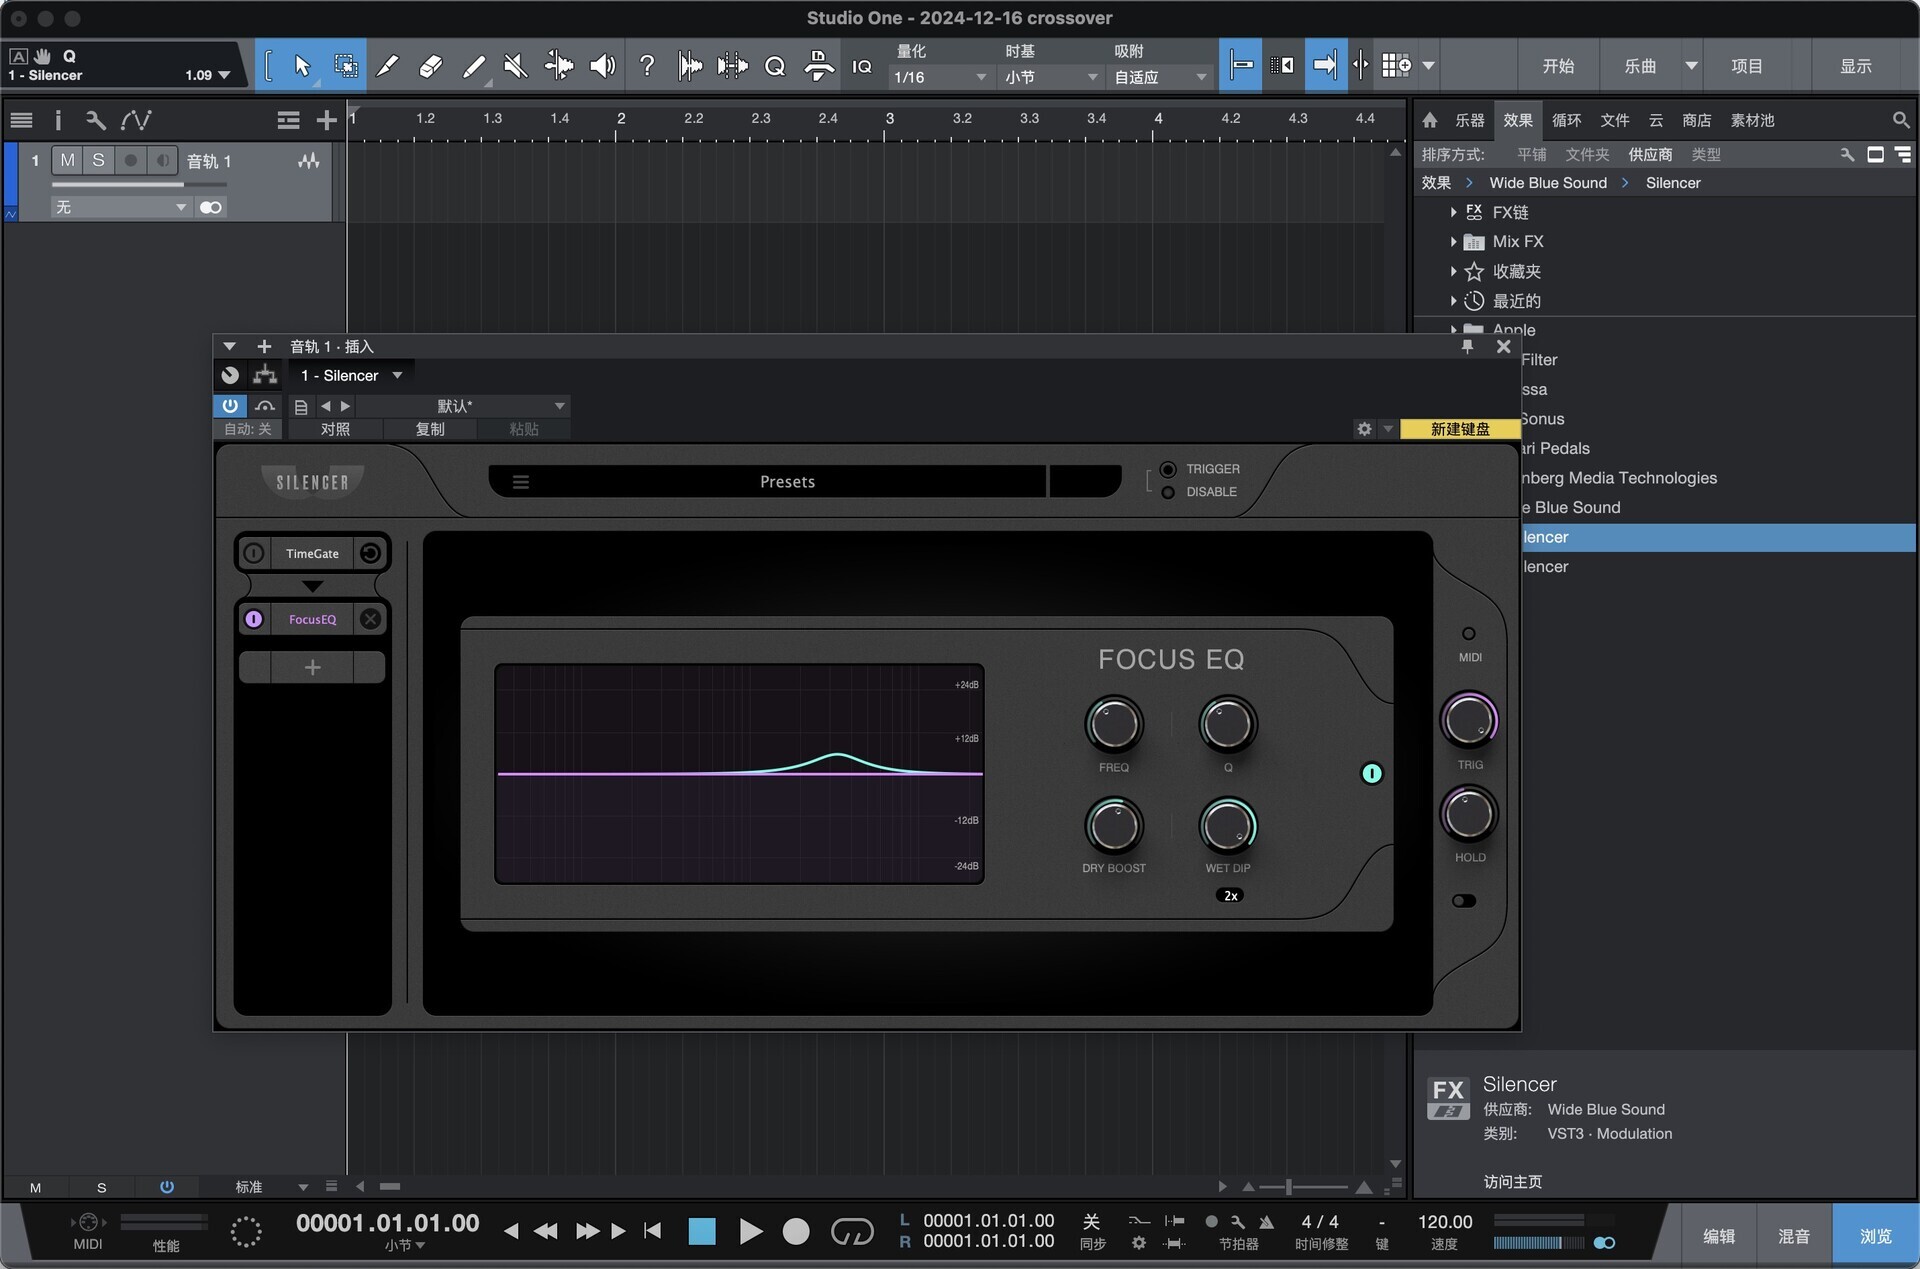Click the 2x oversampling button
Image resolution: width=1920 pixels, height=1269 pixels.
(x=1230, y=896)
